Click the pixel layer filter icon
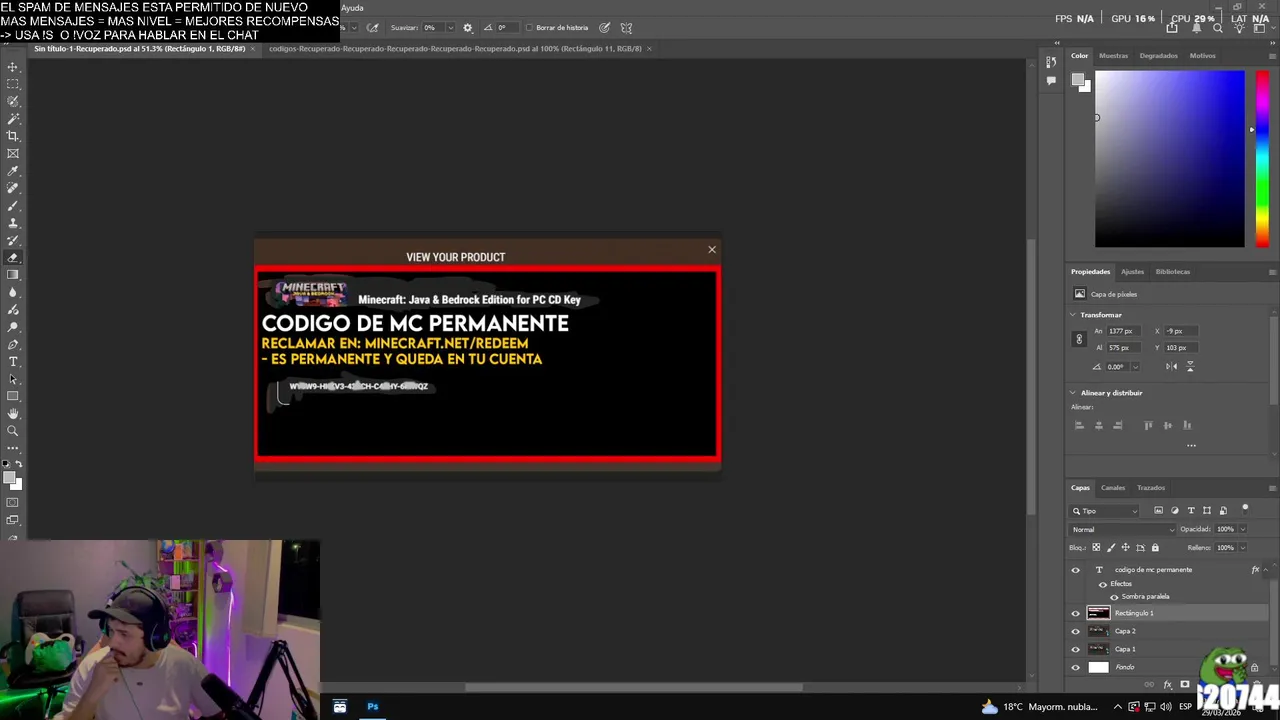Image resolution: width=1280 pixels, height=720 pixels. [x=1158, y=511]
